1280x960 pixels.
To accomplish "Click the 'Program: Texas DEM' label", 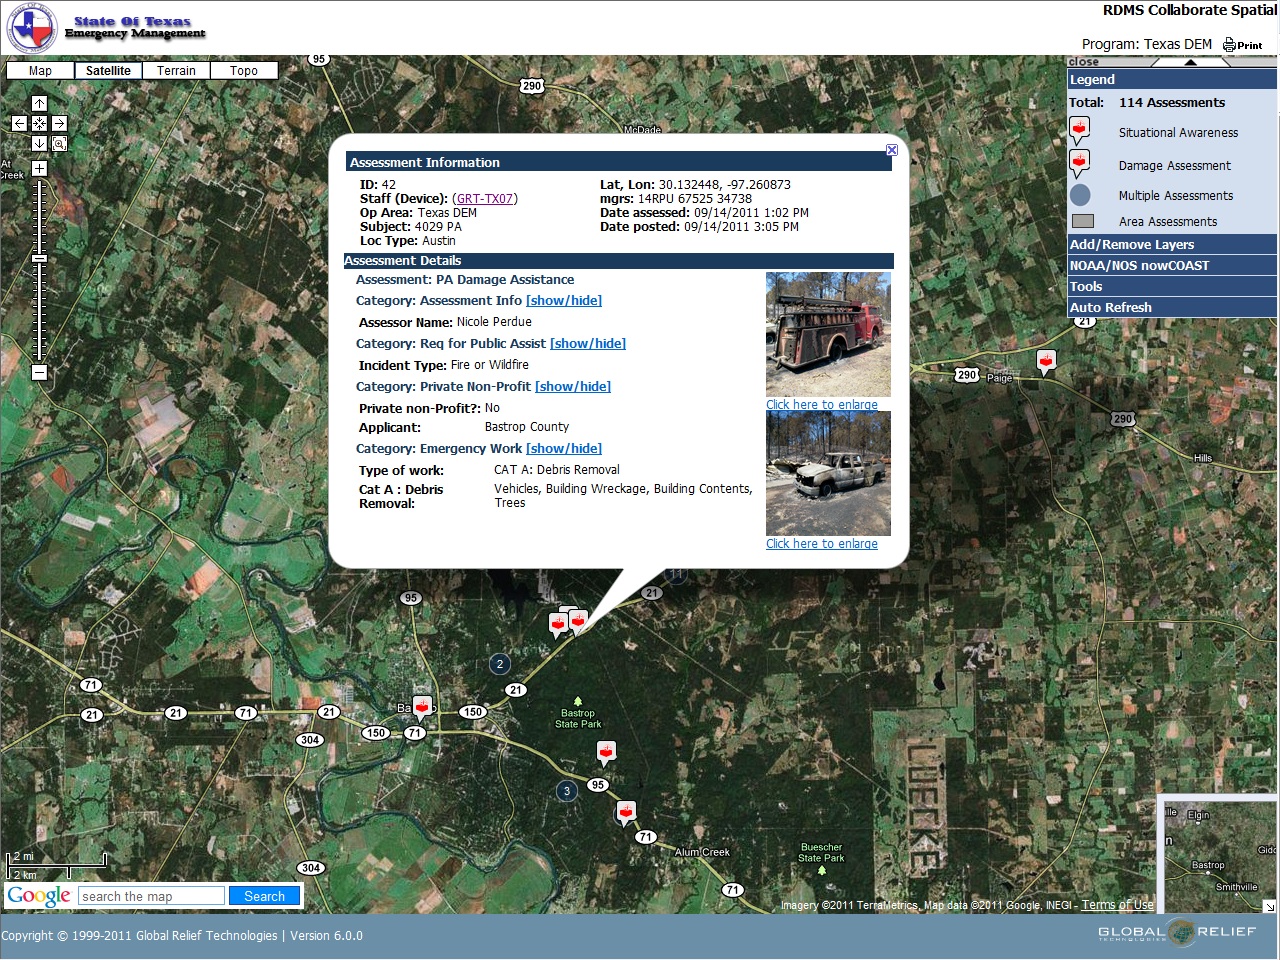I will [1147, 44].
